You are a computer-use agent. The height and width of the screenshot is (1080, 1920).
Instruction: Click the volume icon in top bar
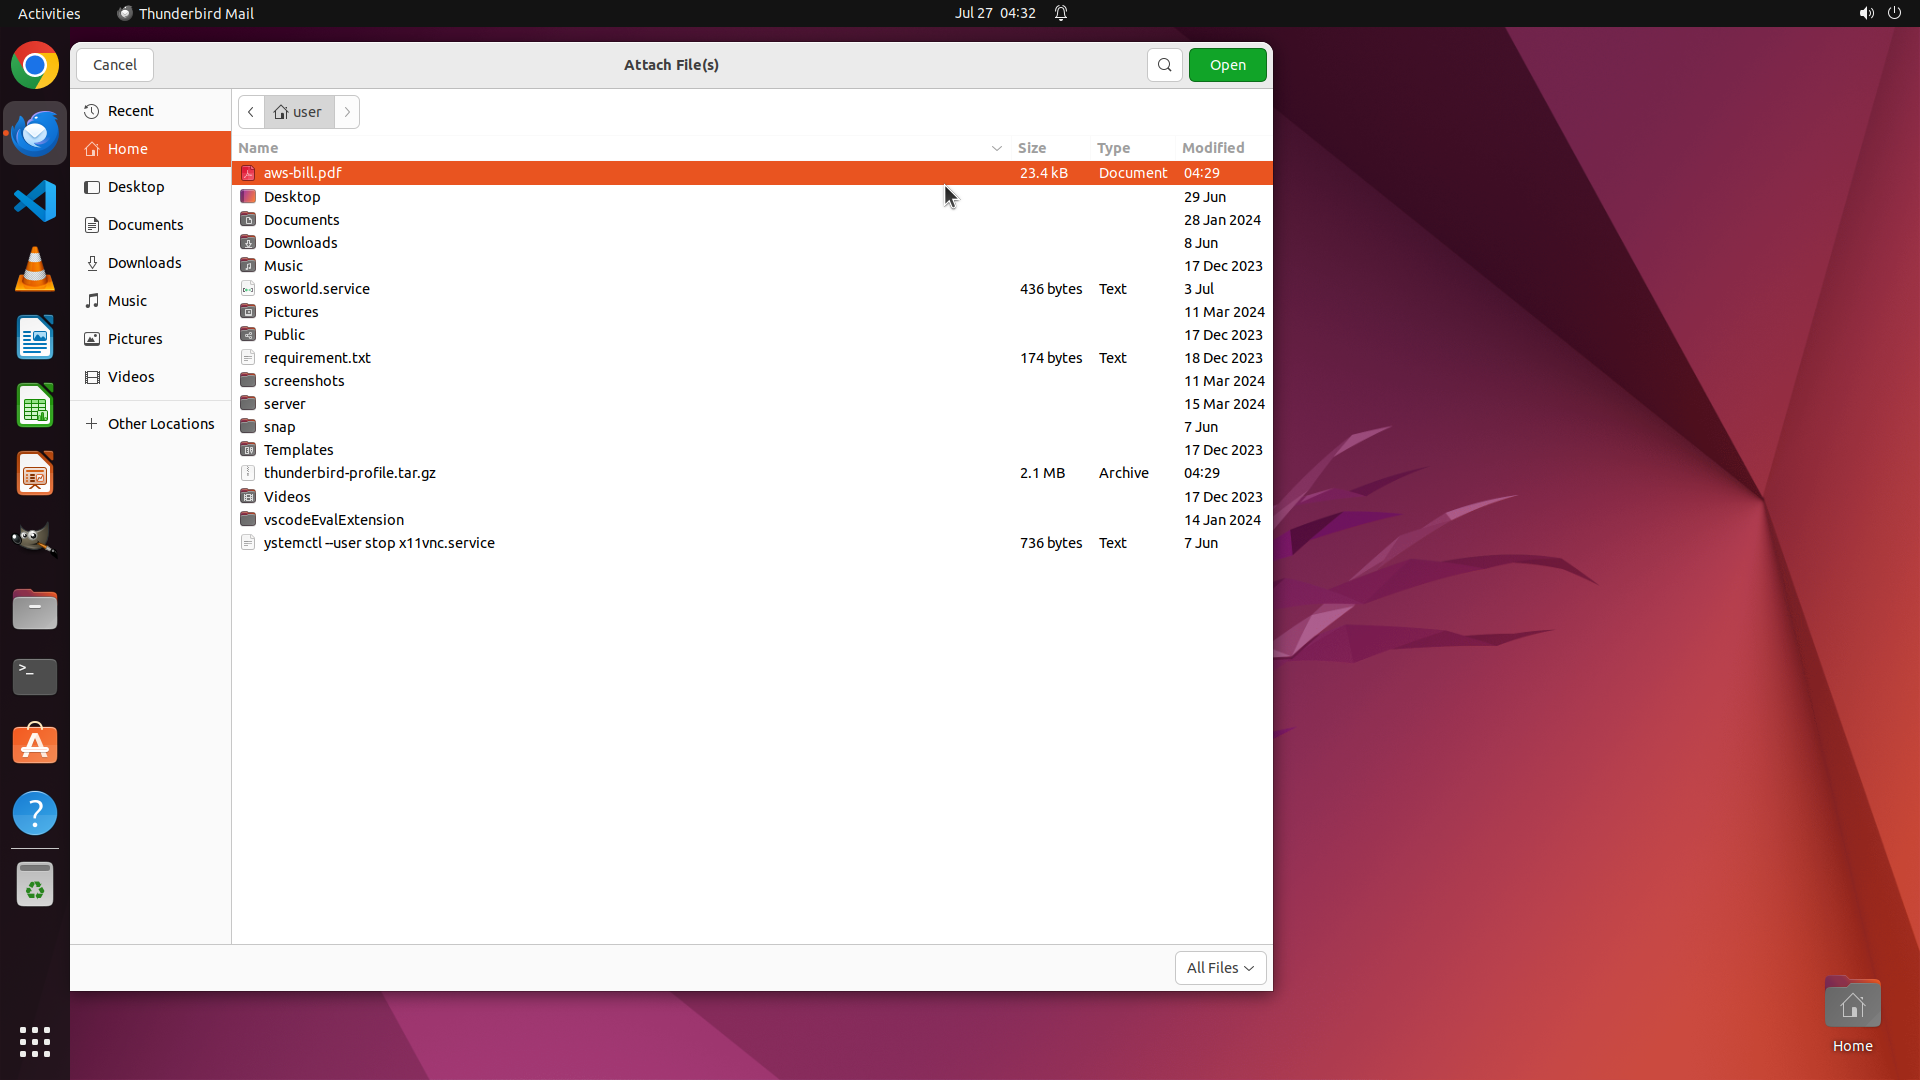point(1866,13)
